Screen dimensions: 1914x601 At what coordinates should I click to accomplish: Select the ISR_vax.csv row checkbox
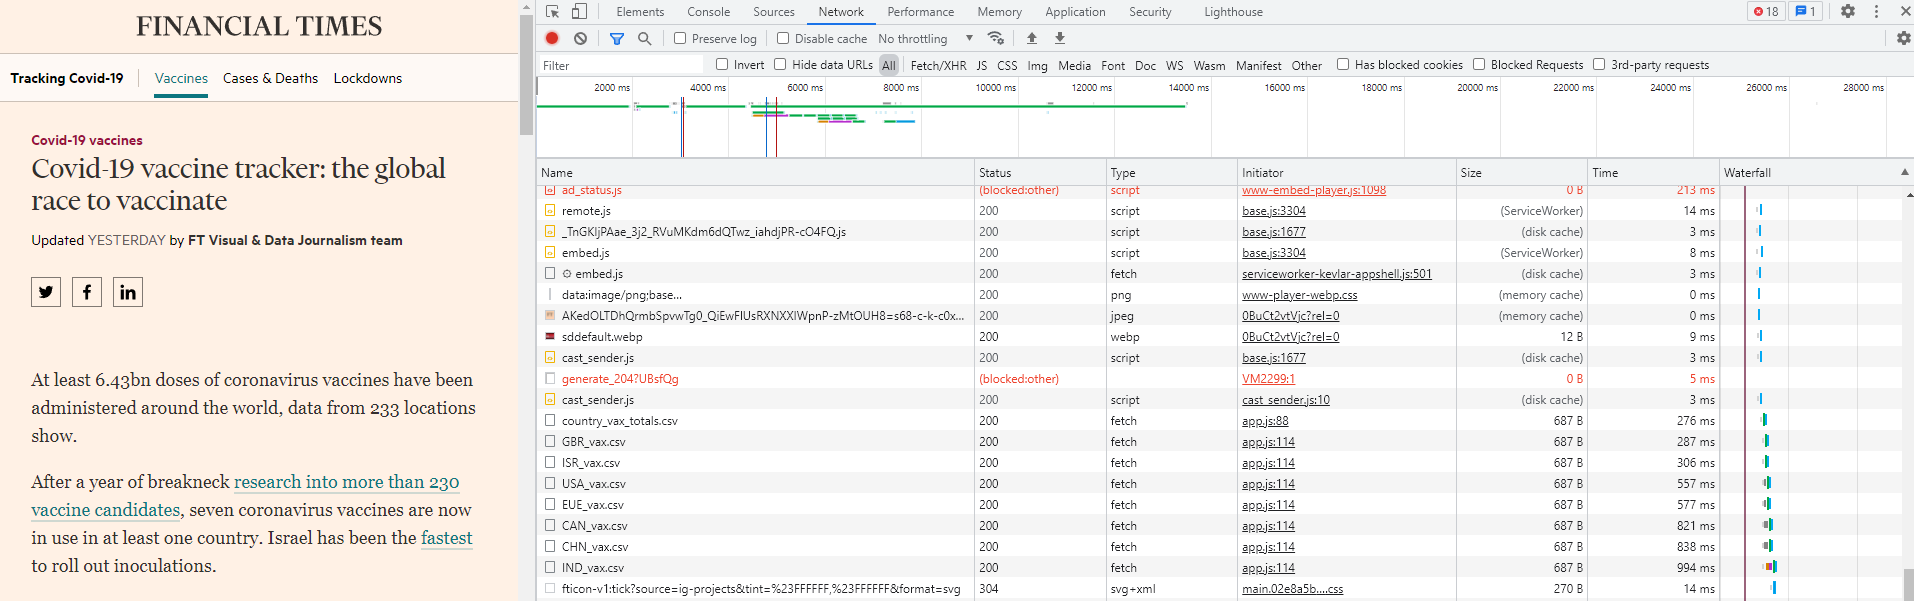pyautogui.click(x=550, y=463)
